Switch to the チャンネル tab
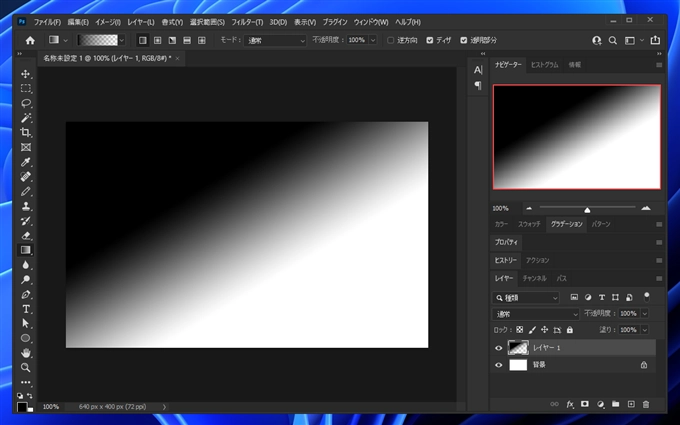 click(534, 278)
